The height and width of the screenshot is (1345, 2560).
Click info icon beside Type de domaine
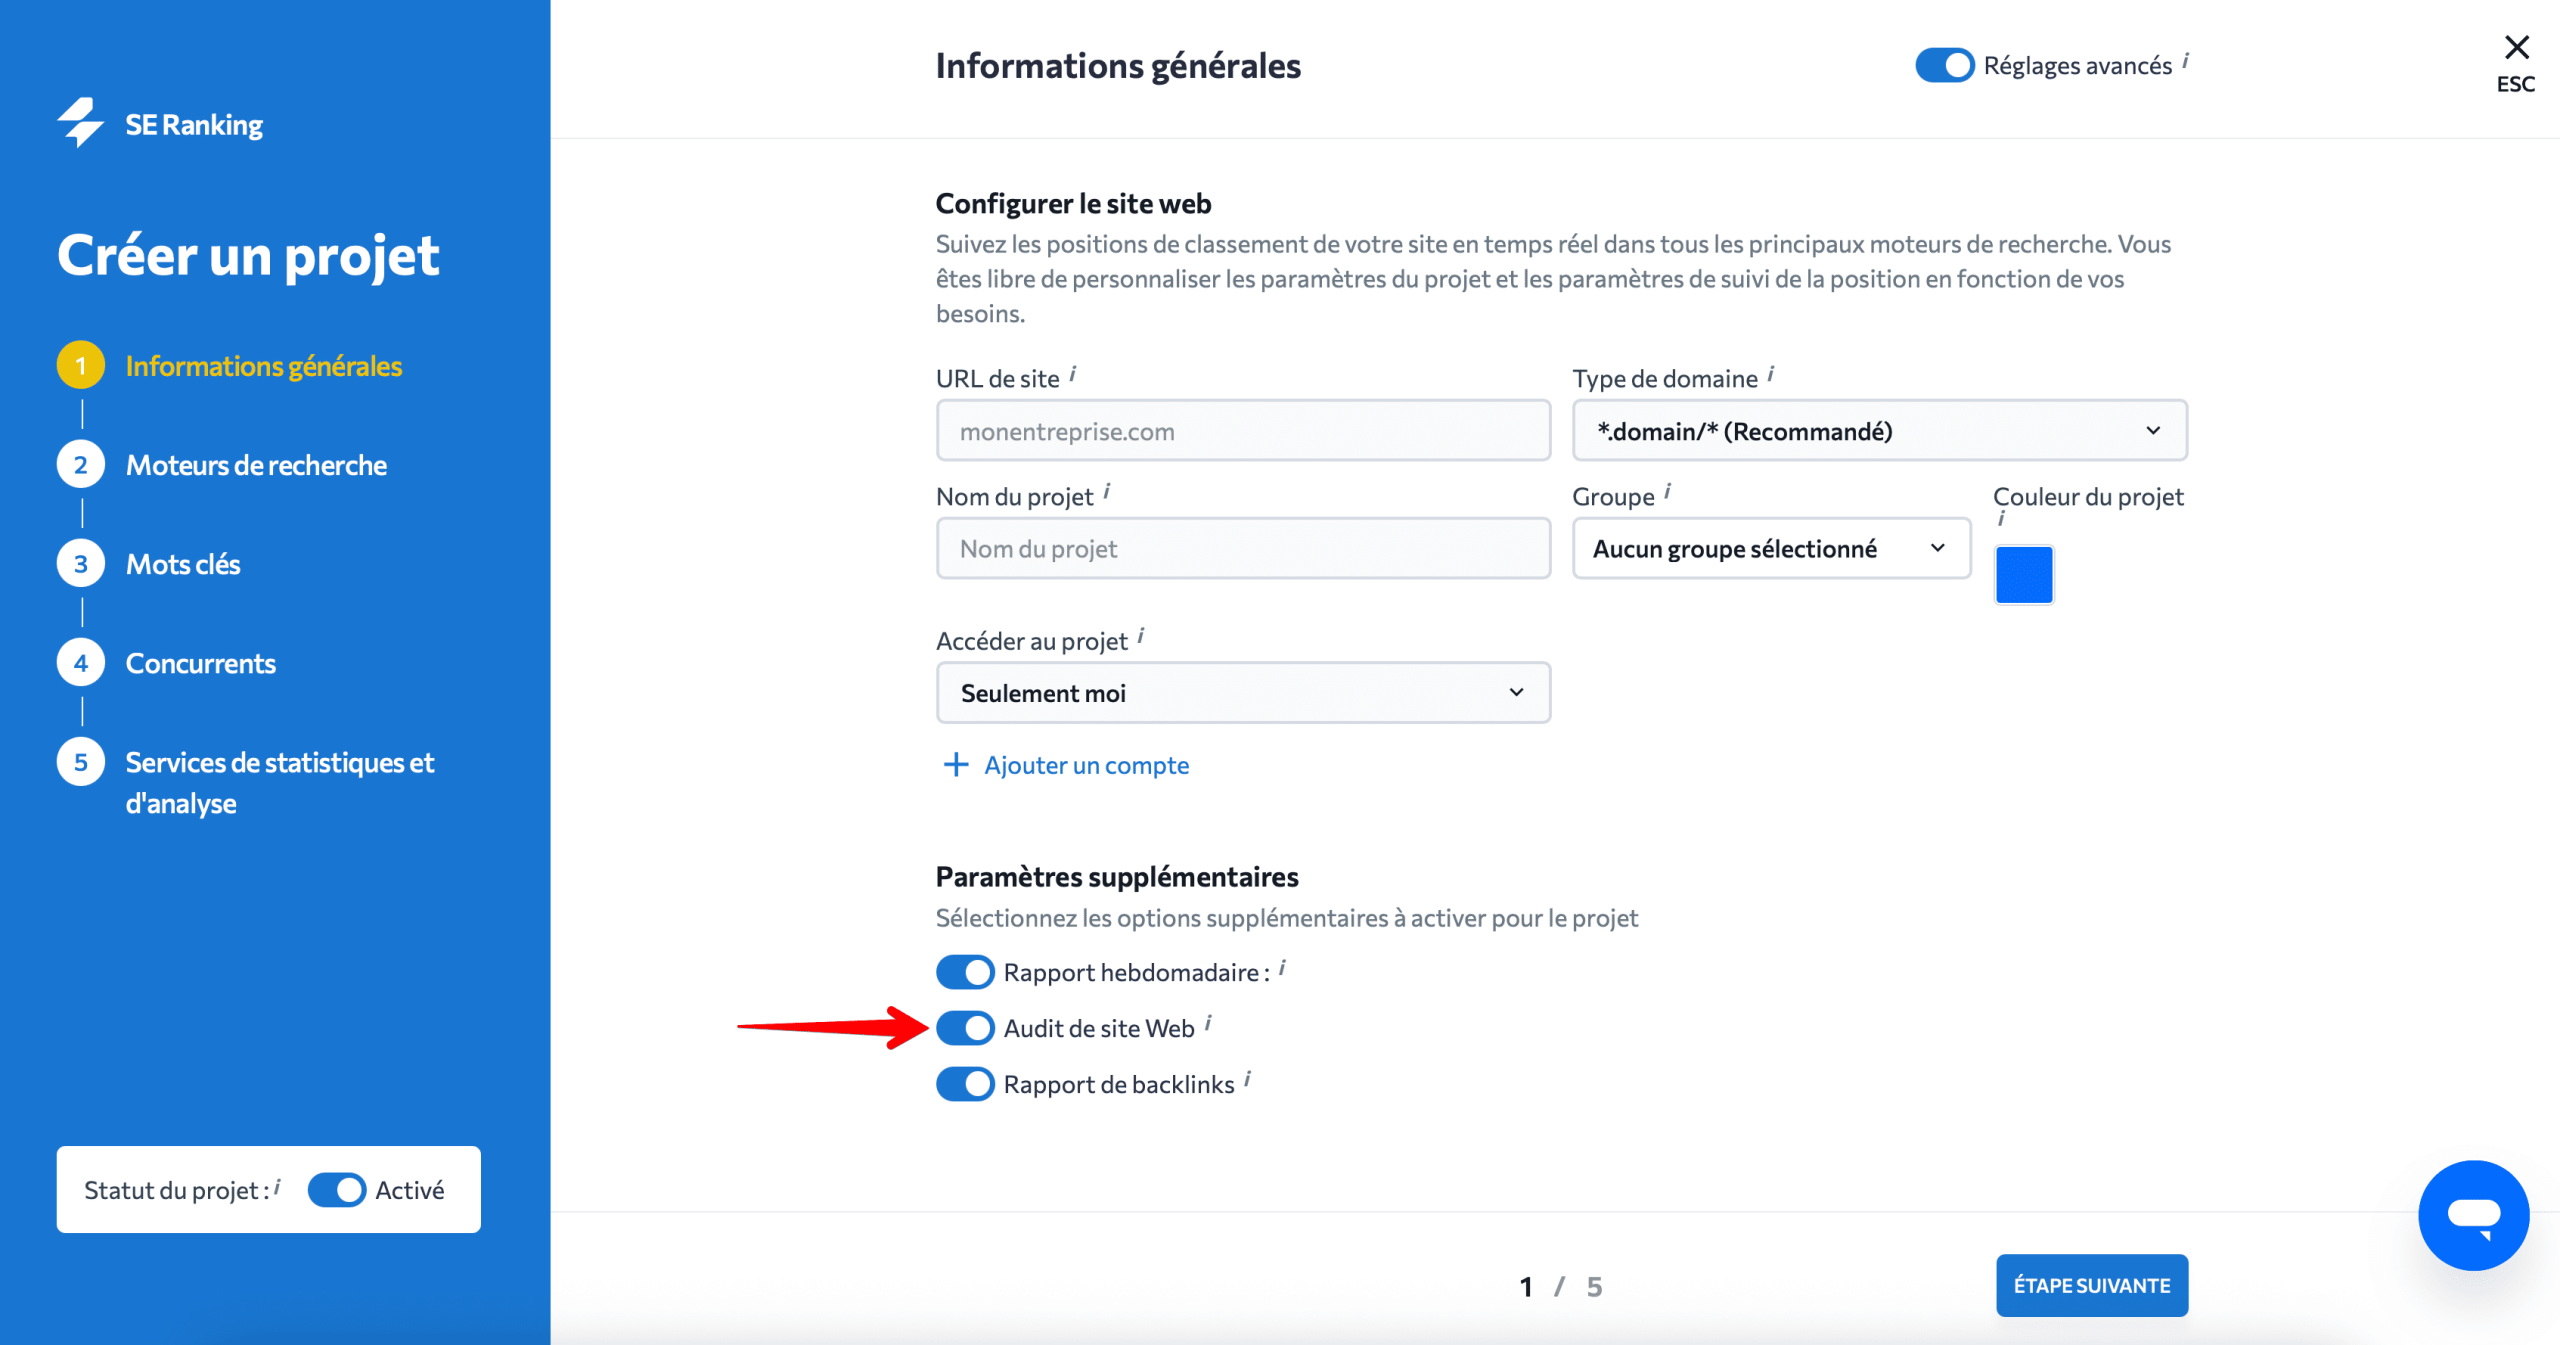point(1771,374)
